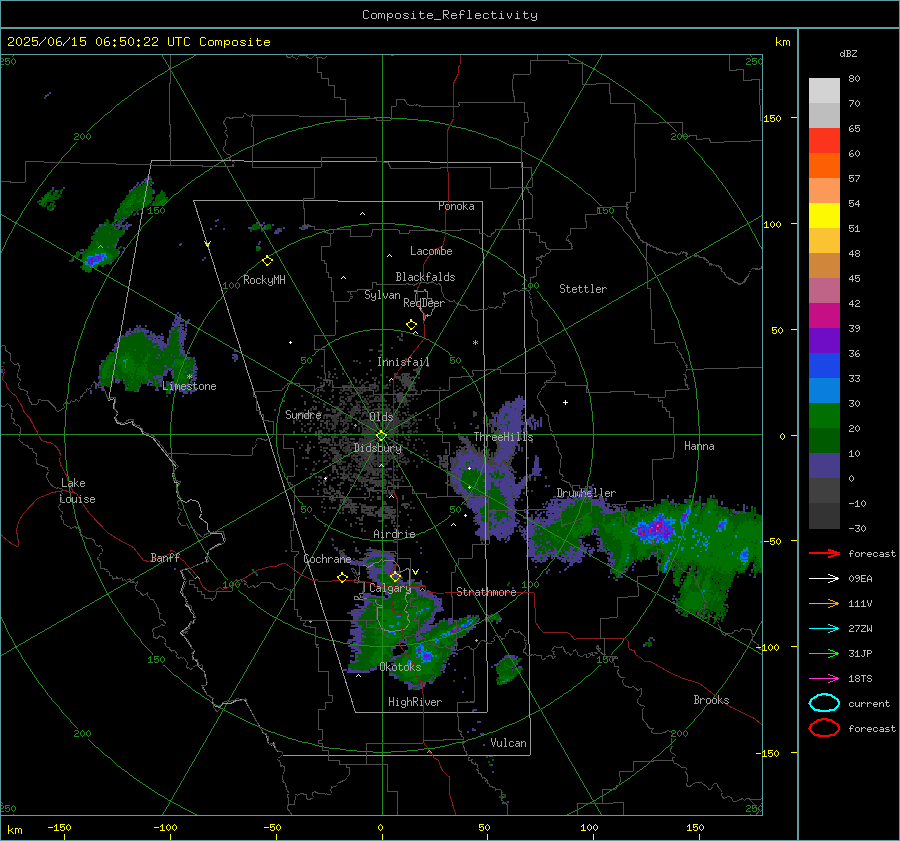Click the yellow diamond marker below RedDeer

[412, 325]
